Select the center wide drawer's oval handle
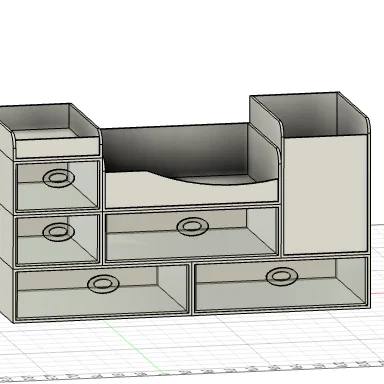 [193, 226]
